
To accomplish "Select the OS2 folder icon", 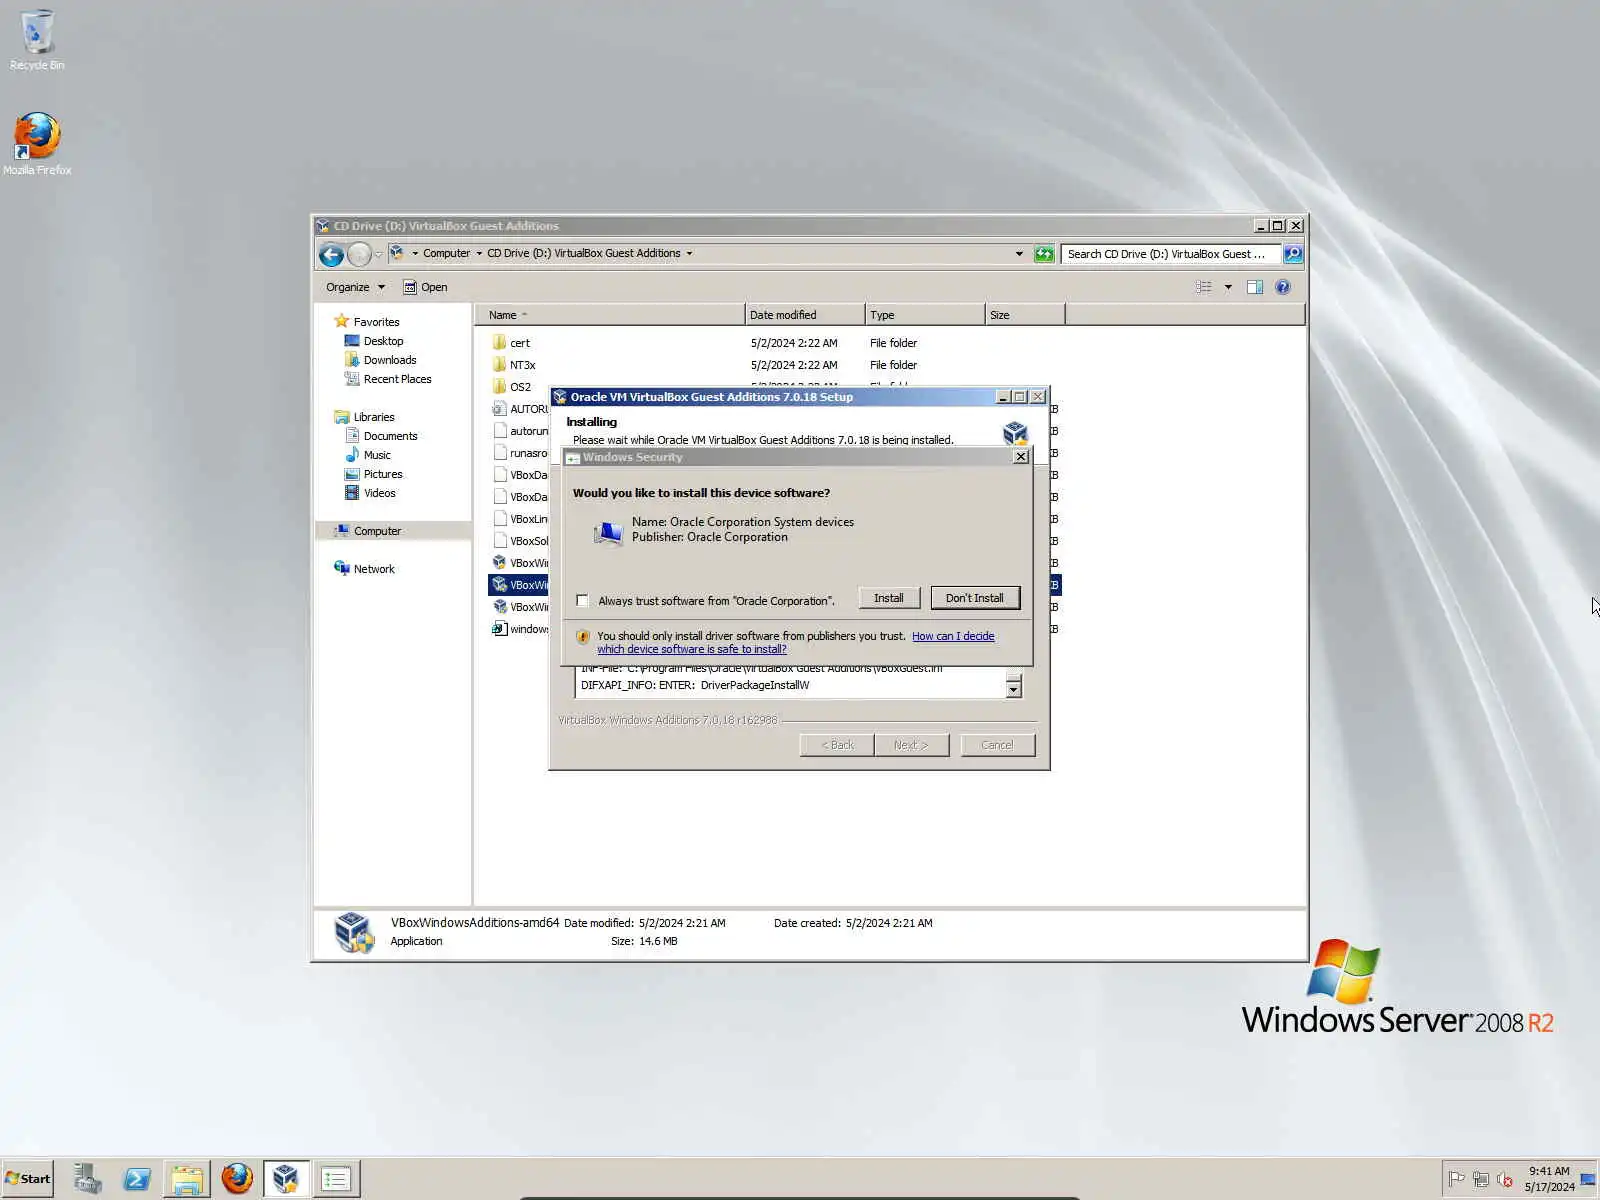I will 499,386.
